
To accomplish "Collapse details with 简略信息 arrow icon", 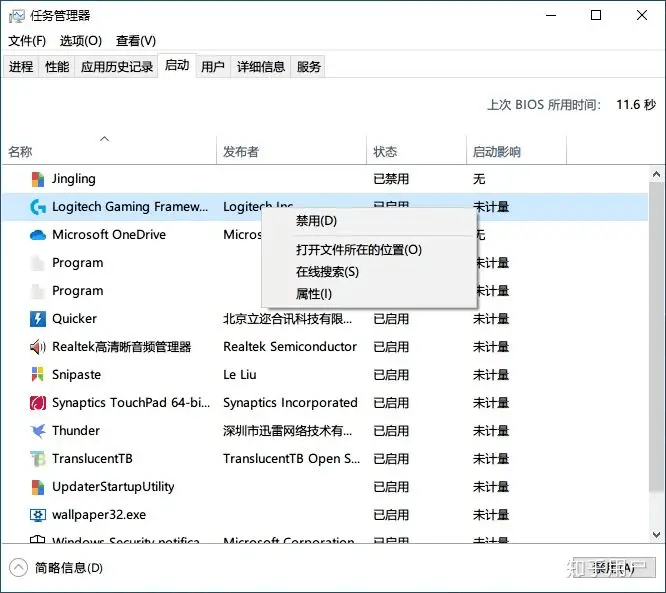I will 18,568.
